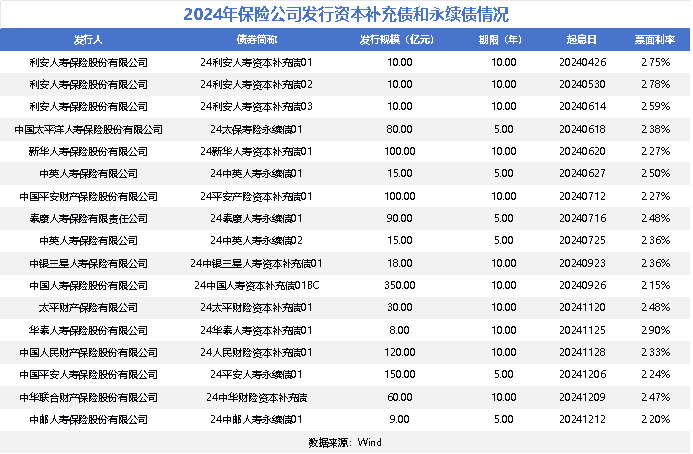Screen dimensions: 693x454
Task: Click the 数据来源：Wind footer text
Action: pos(345,443)
